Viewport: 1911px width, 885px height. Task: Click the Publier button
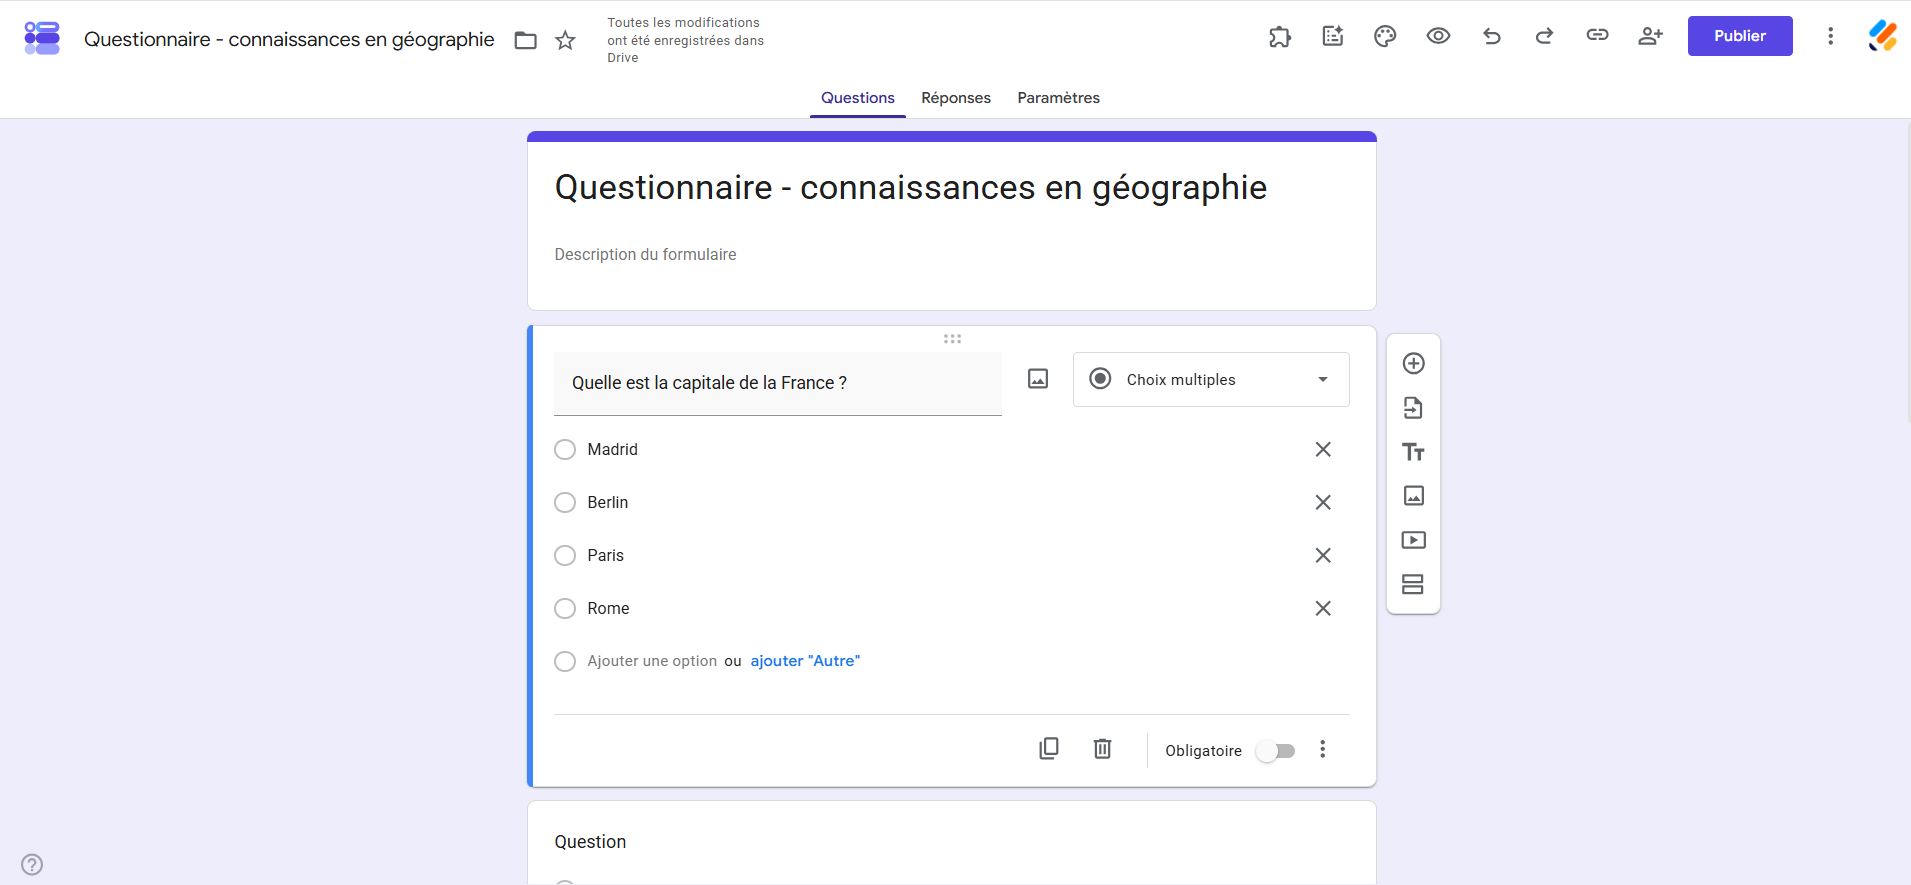pyautogui.click(x=1740, y=36)
